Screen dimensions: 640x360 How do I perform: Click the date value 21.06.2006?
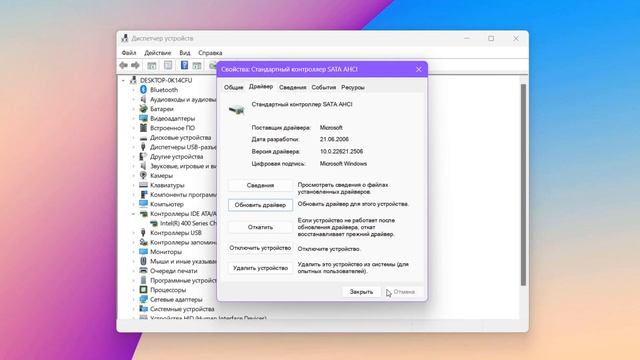[x=334, y=139]
